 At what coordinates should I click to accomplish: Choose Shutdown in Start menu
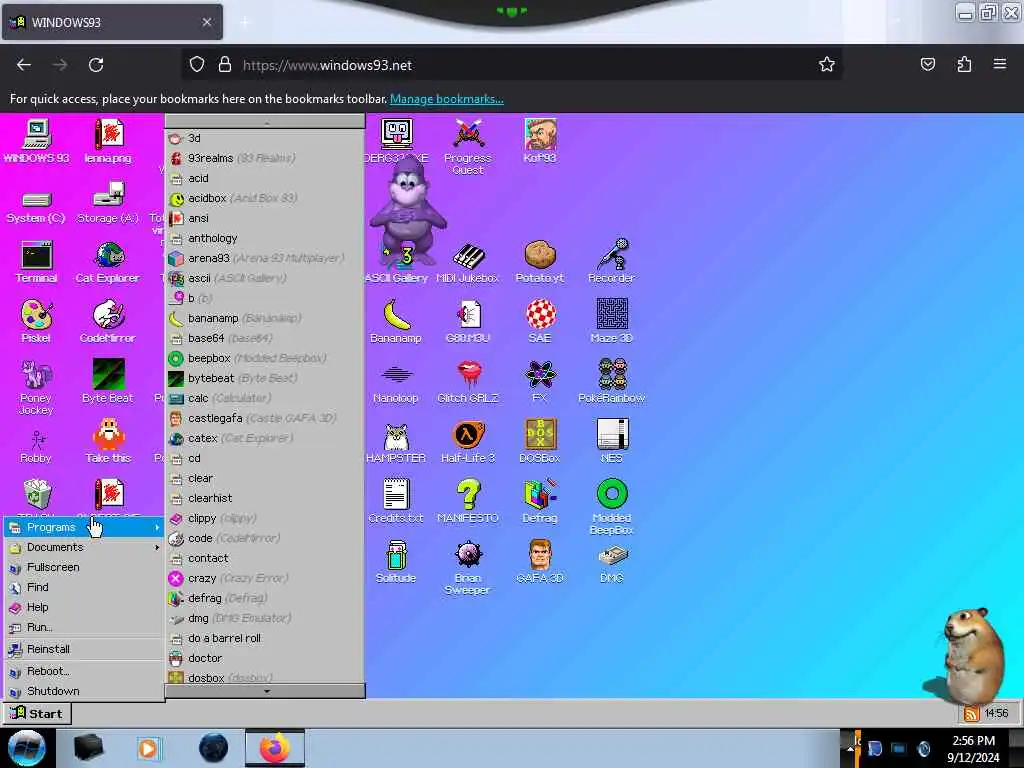tap(84, 691)
